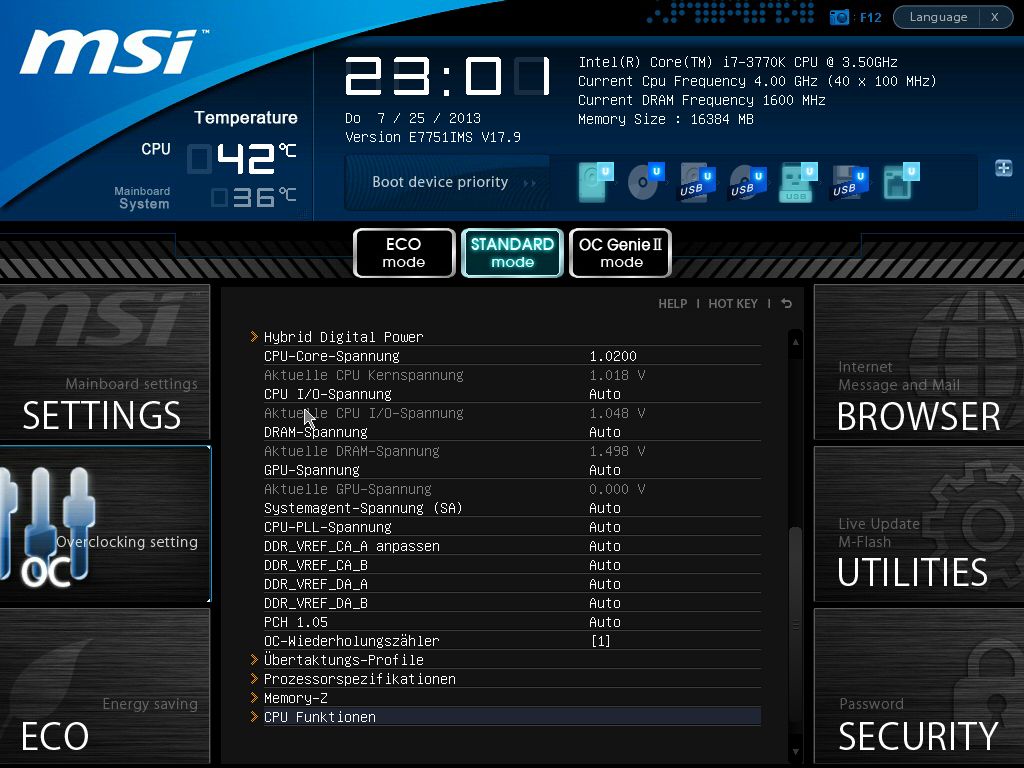
Task: Click the Memory Size 16384 MB text
Action: pyautogui.click(x=665, y=119)
